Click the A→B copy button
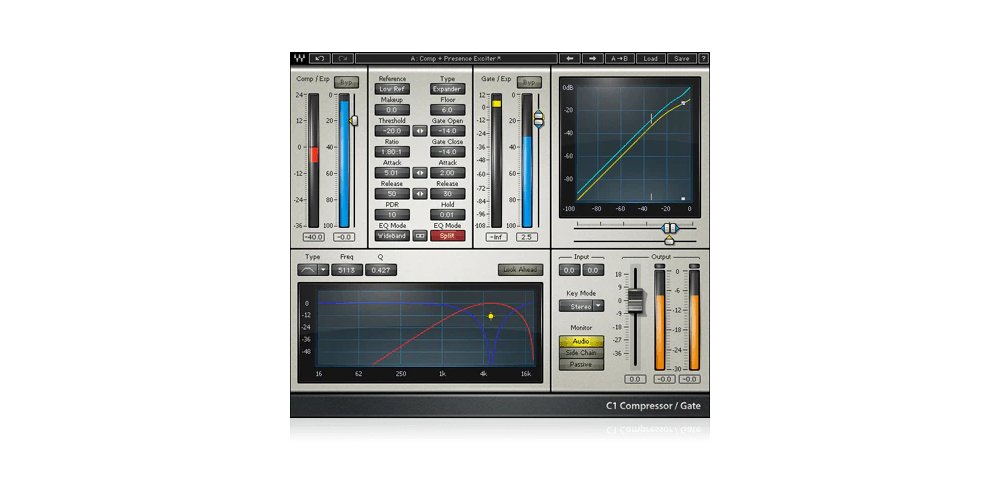This screenshot has height=500, width=1000. pos(619,59)
